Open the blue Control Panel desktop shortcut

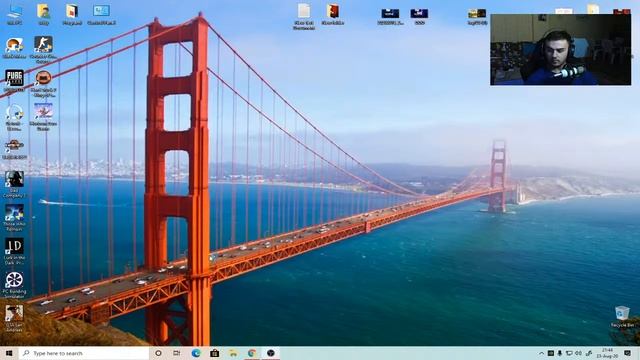point(101,14)
